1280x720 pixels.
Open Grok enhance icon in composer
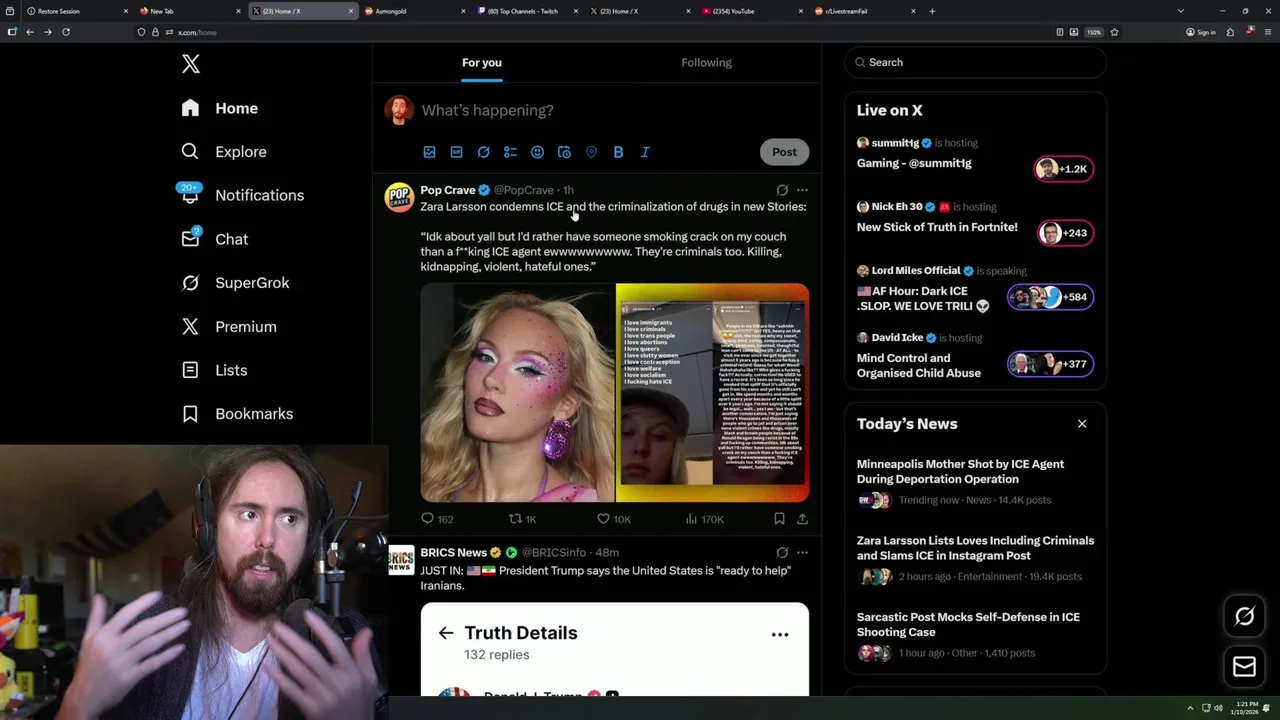pyautogui.click(x=483, y=152)
